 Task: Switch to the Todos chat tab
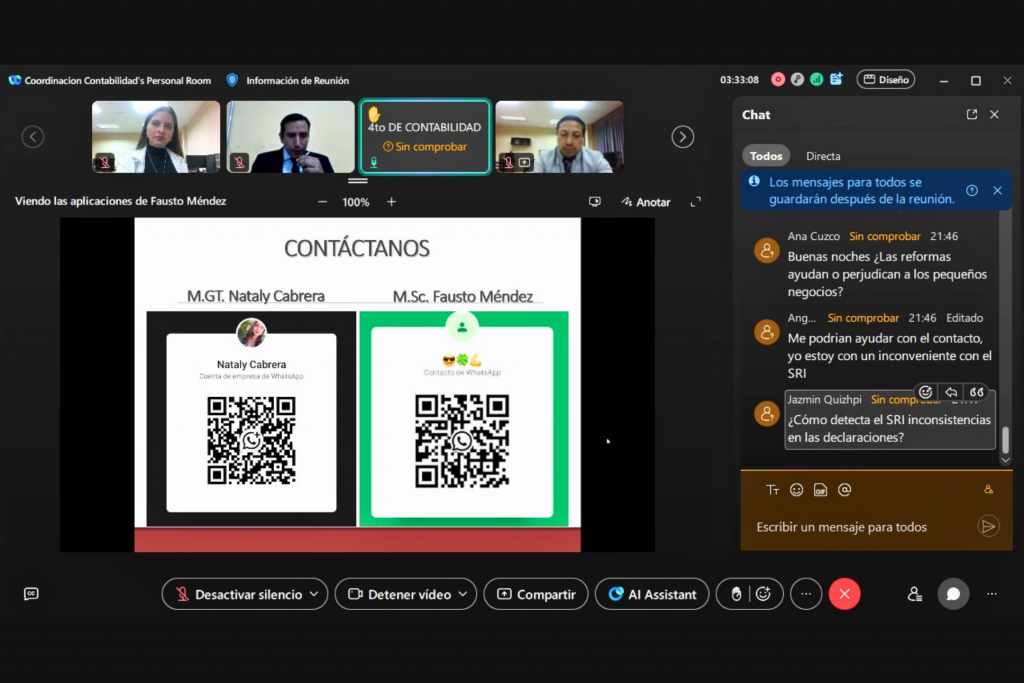coord(766,156)
